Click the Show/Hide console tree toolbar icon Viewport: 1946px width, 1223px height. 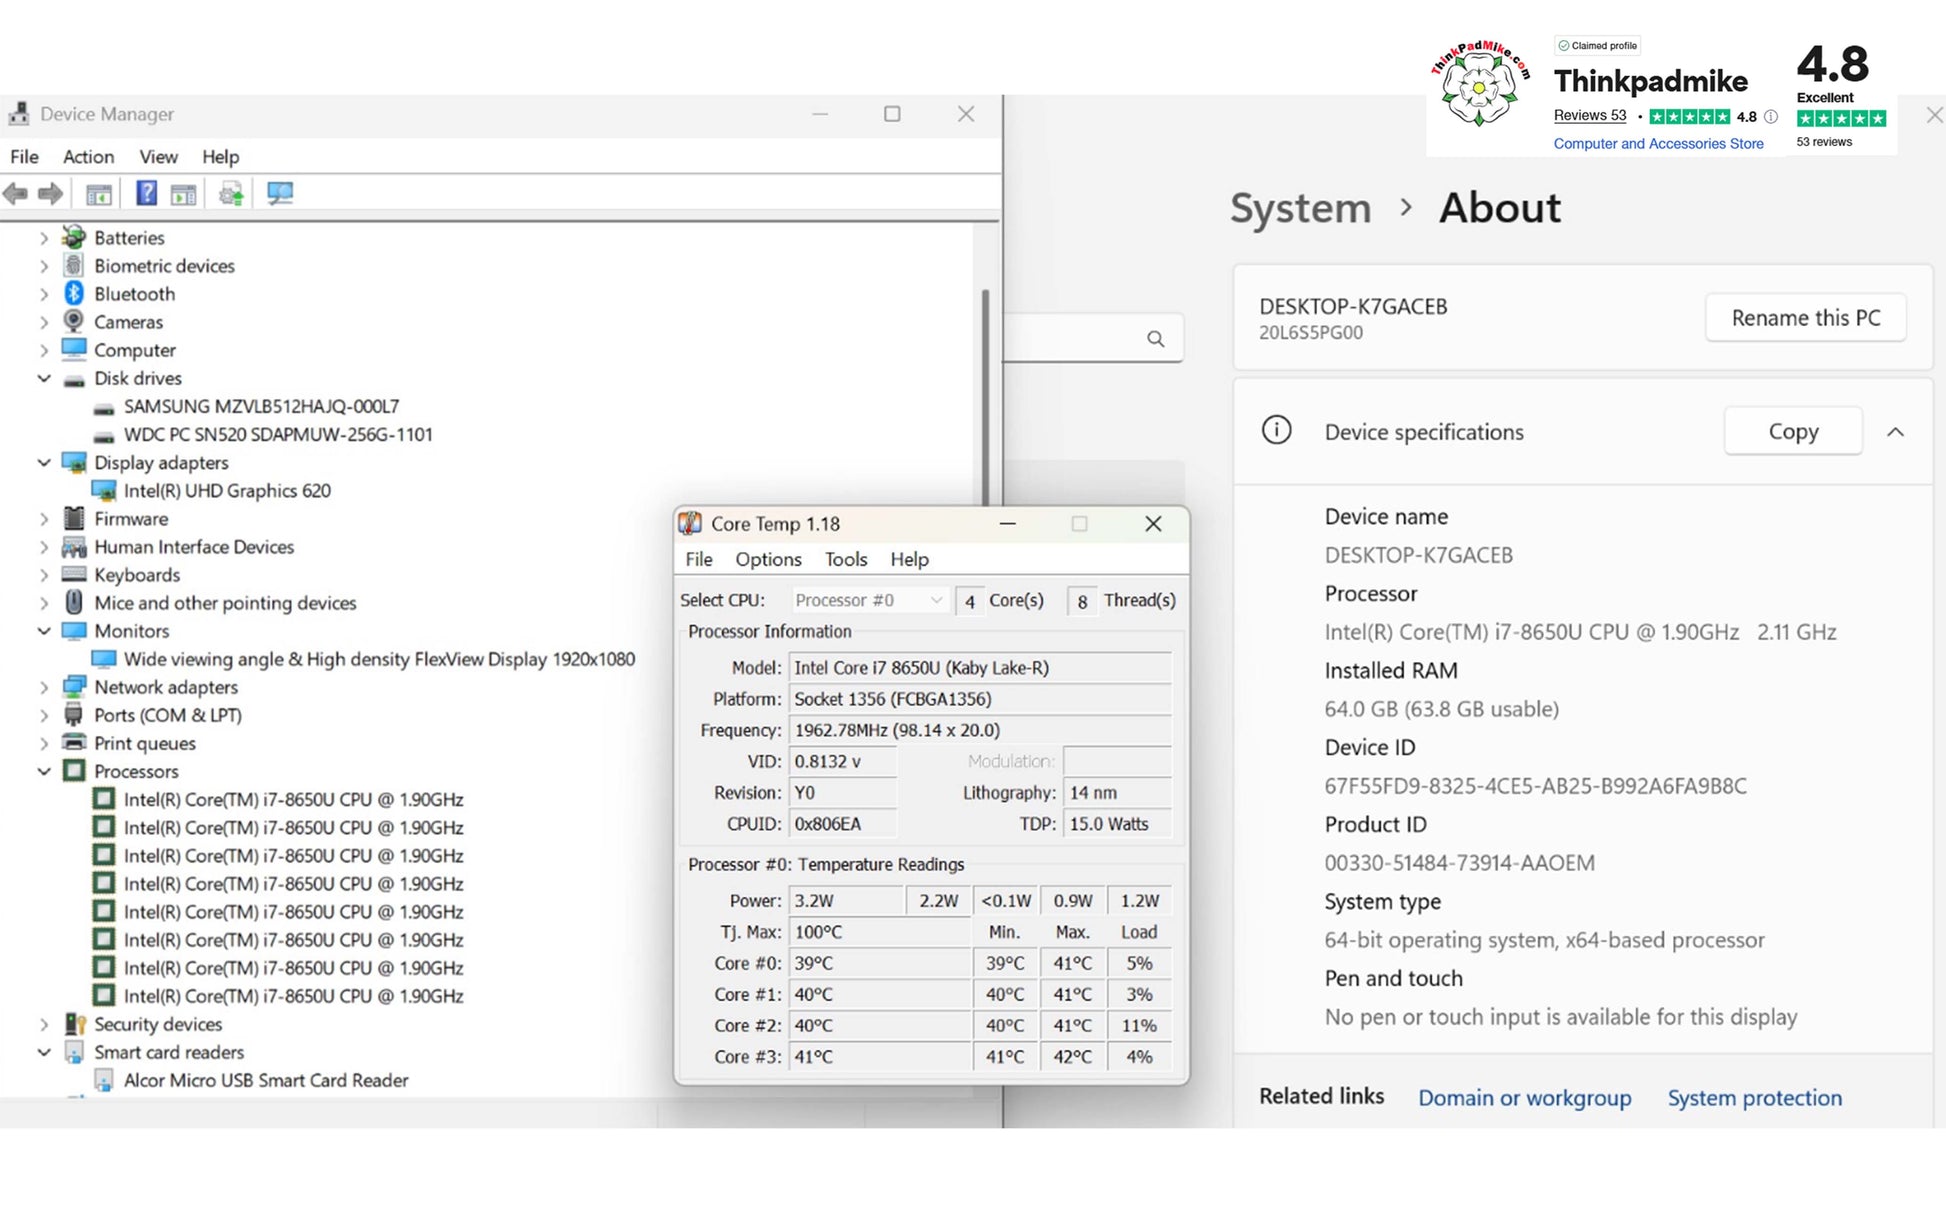click(98, 195)
